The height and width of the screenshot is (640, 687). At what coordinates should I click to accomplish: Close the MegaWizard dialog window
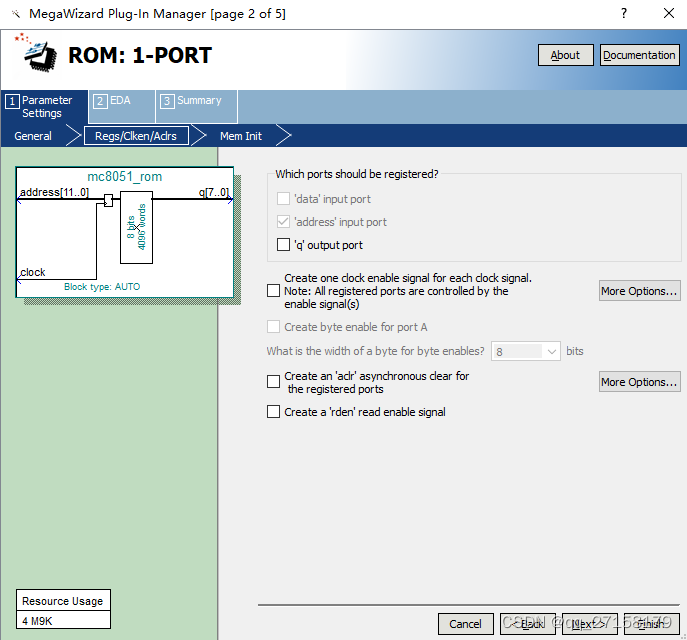[x=669, y=13]
